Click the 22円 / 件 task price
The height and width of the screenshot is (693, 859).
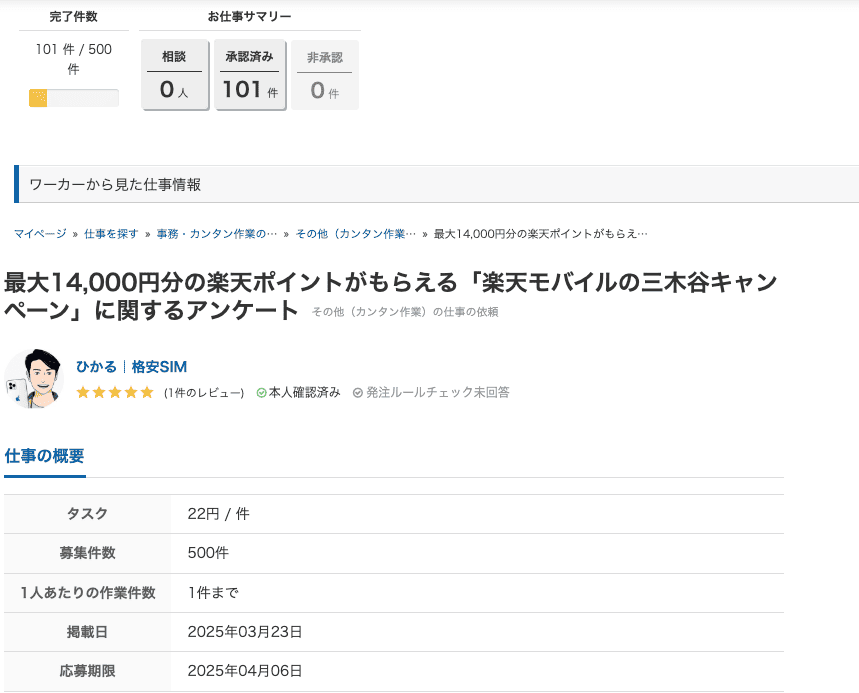point(219,514)
